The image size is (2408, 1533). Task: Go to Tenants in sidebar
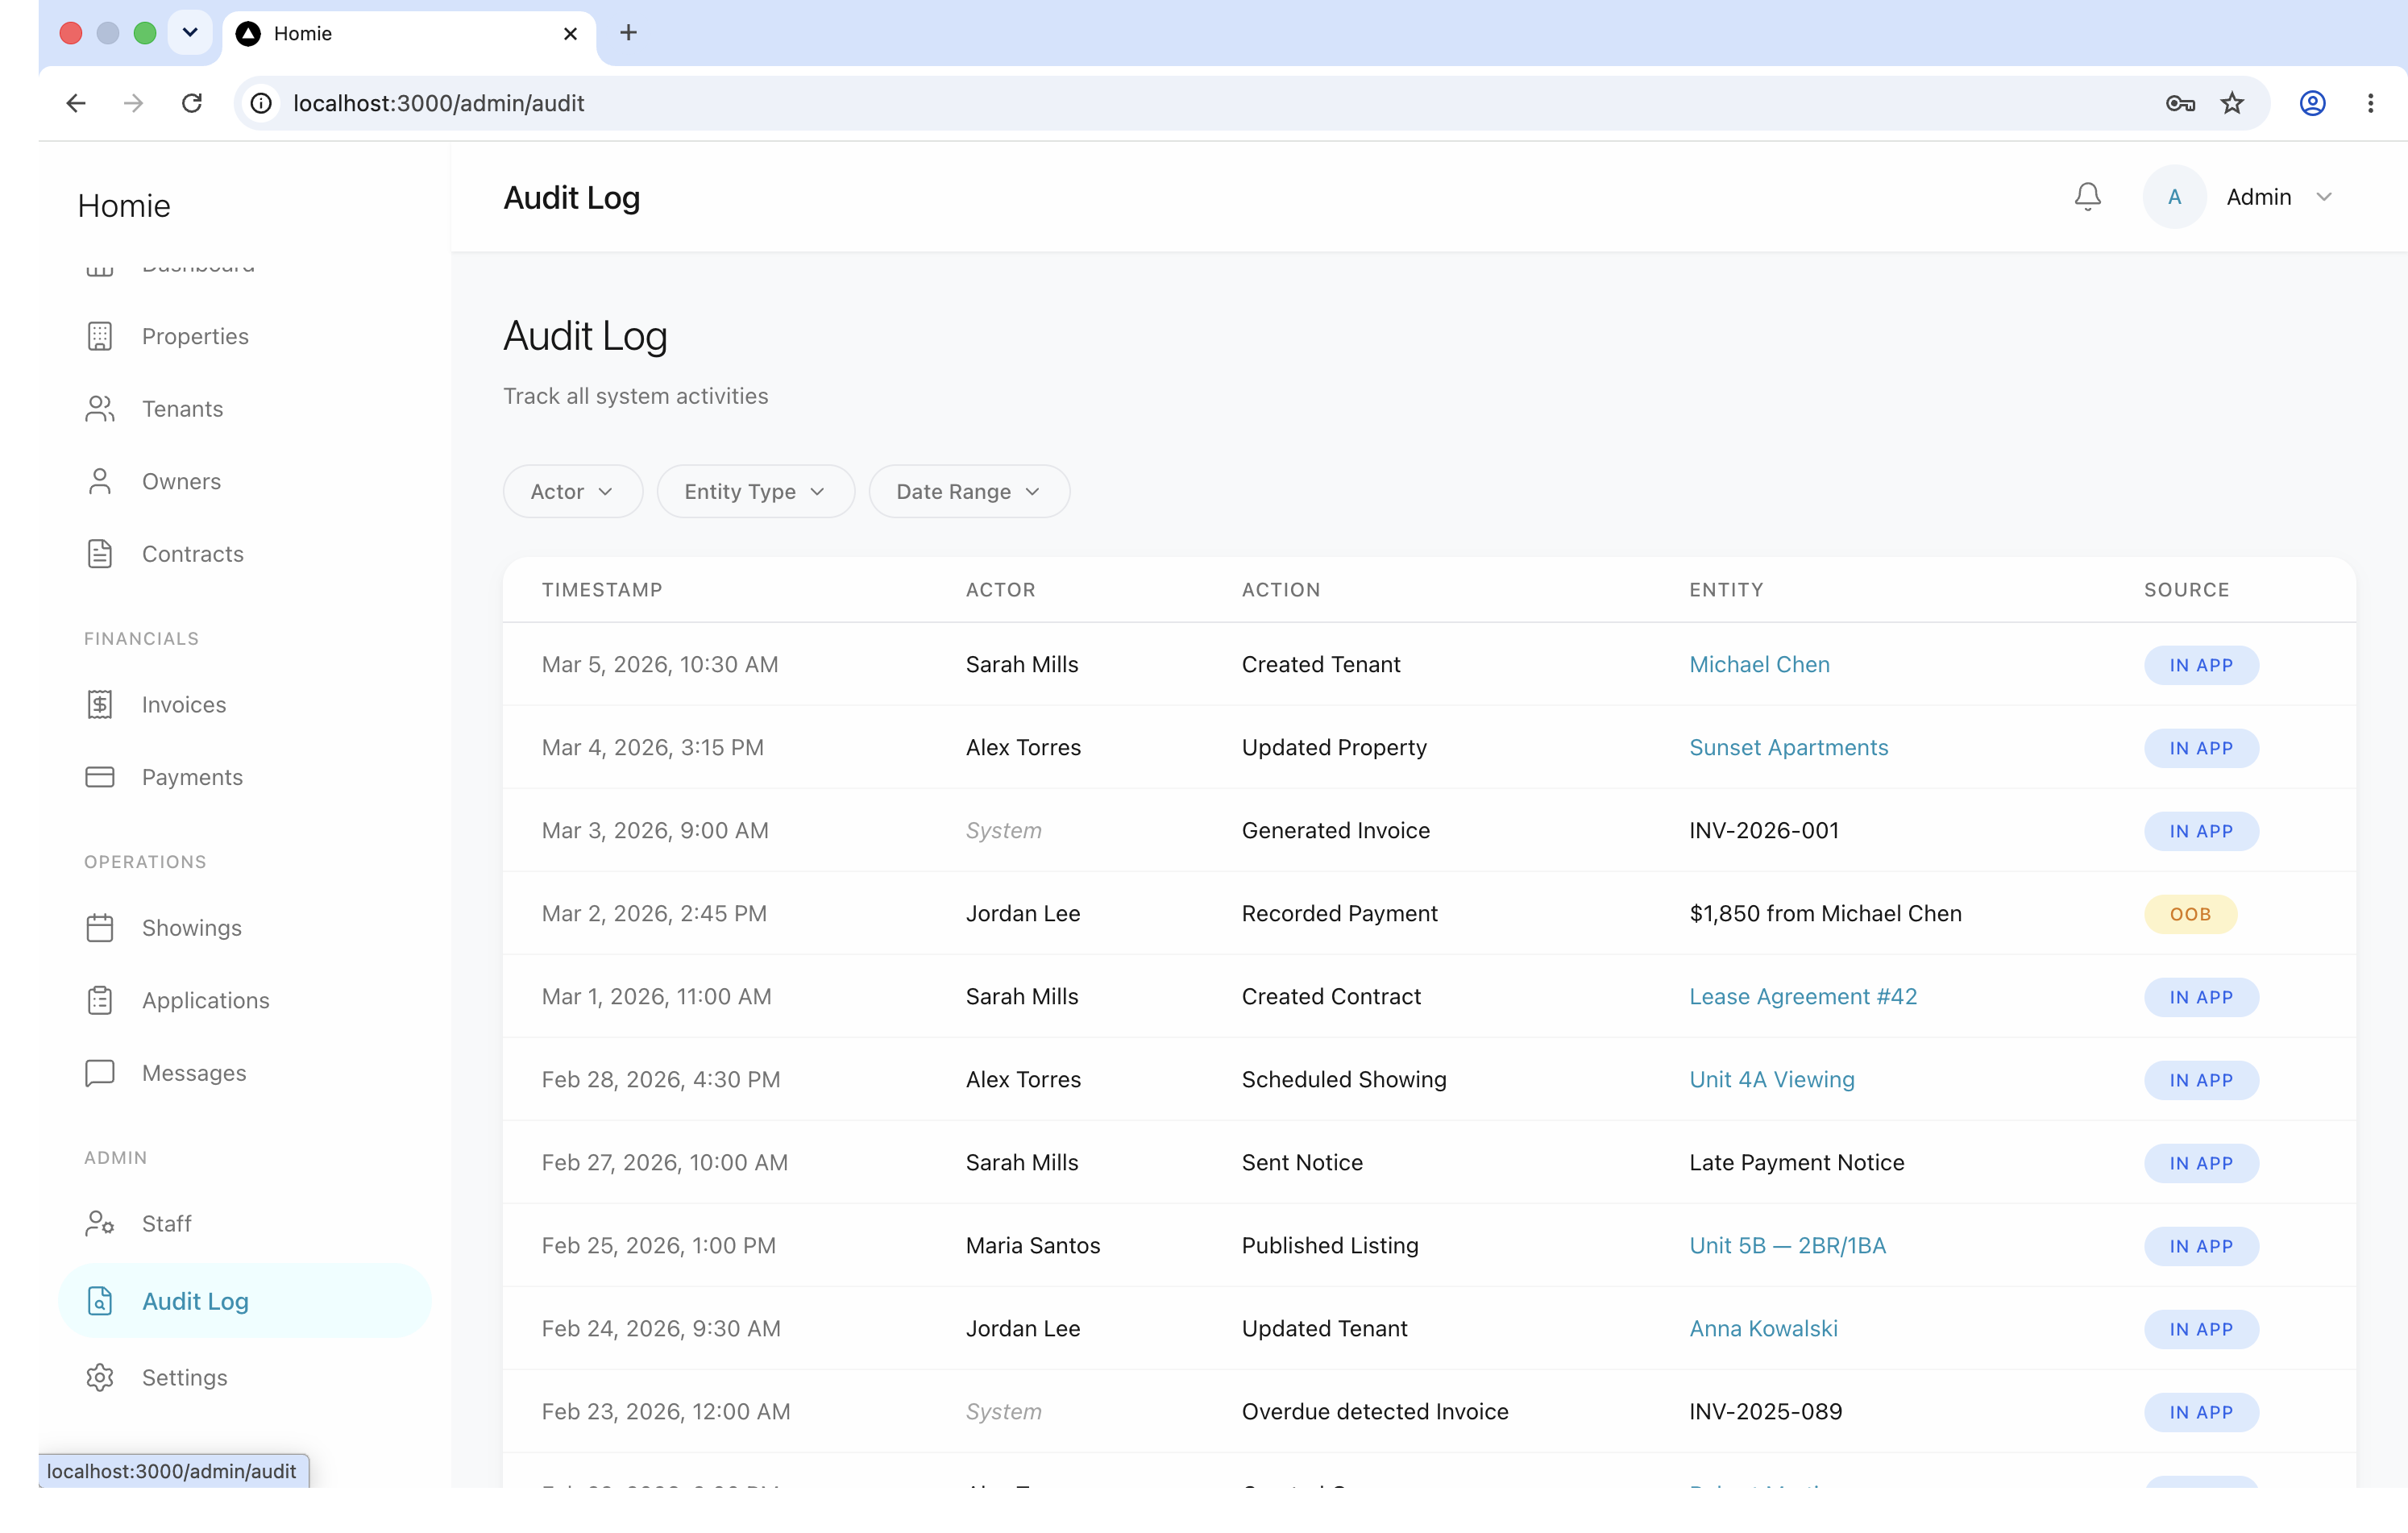pyautogui.click(x=244, y=409)
